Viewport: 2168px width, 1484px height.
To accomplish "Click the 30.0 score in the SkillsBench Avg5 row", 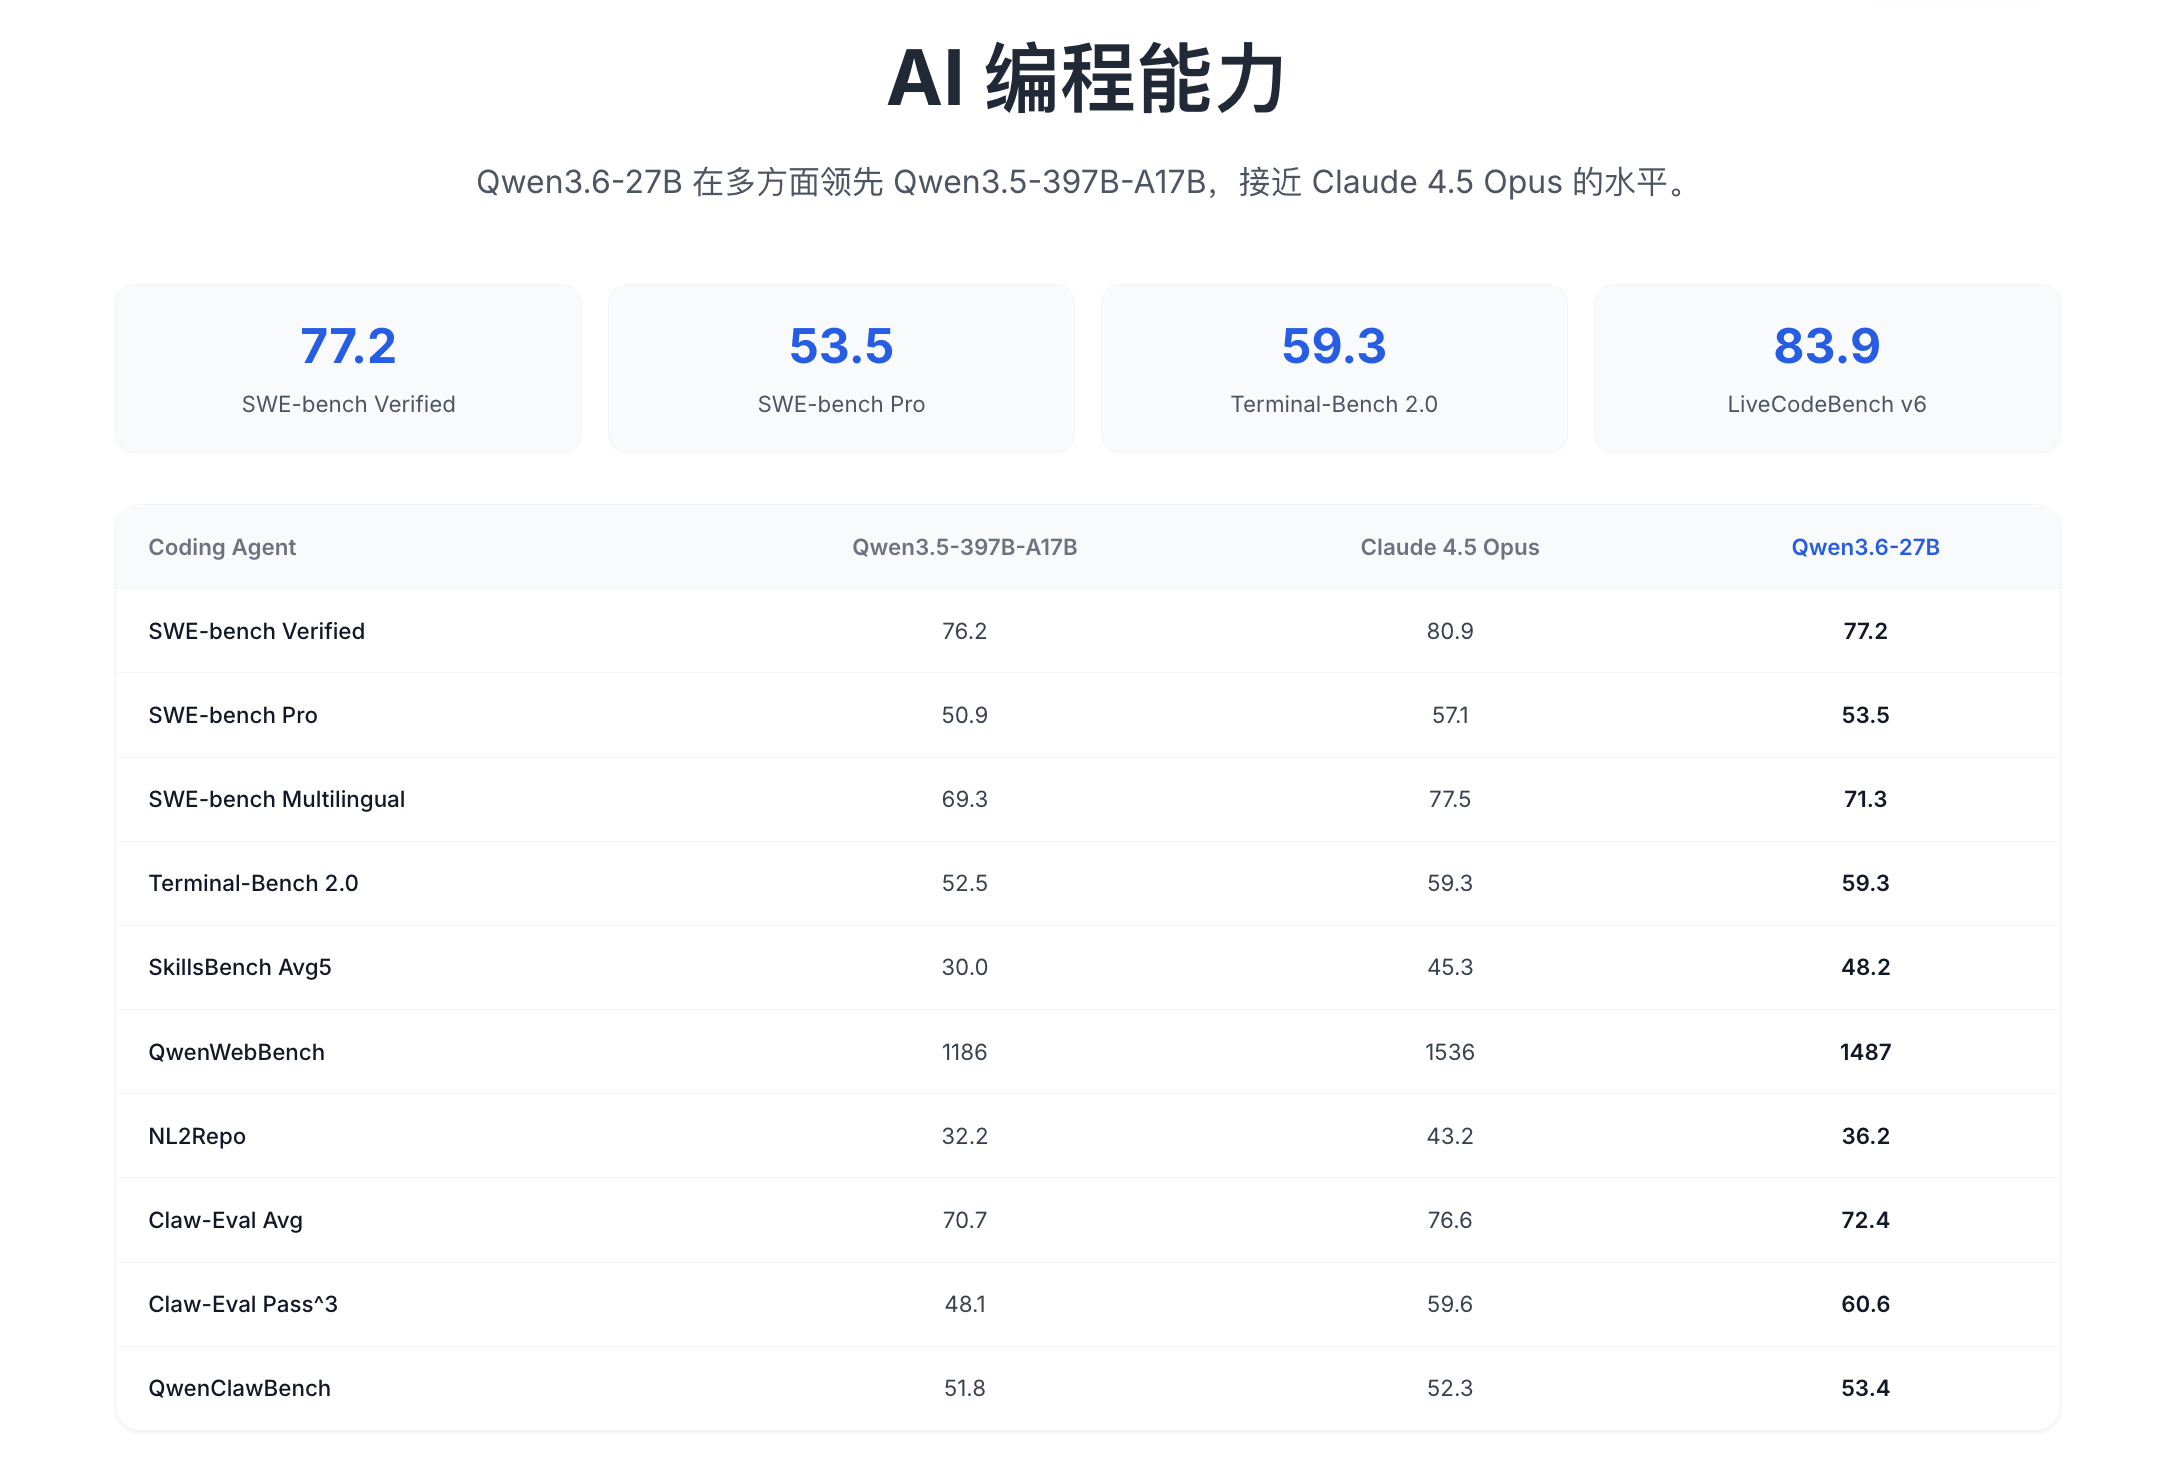I will 964,967.
